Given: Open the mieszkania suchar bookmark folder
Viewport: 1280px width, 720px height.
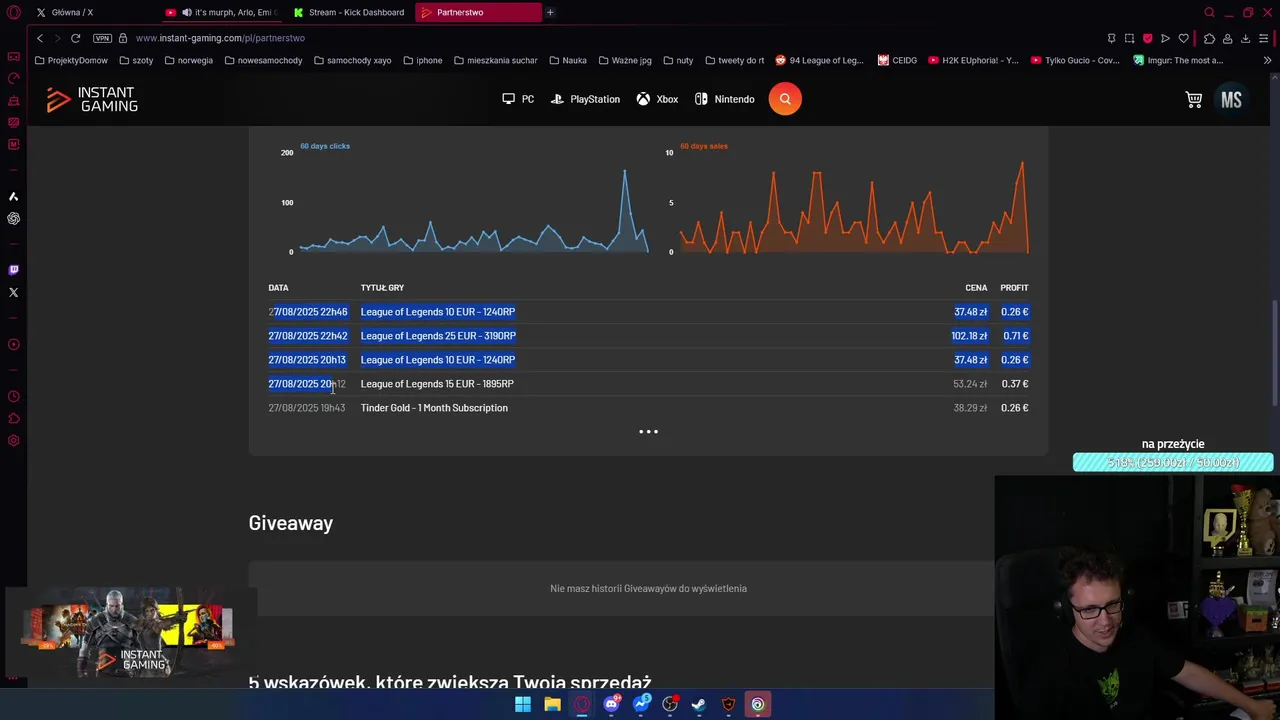Looking at the screenshot, I should click(495, 60).
